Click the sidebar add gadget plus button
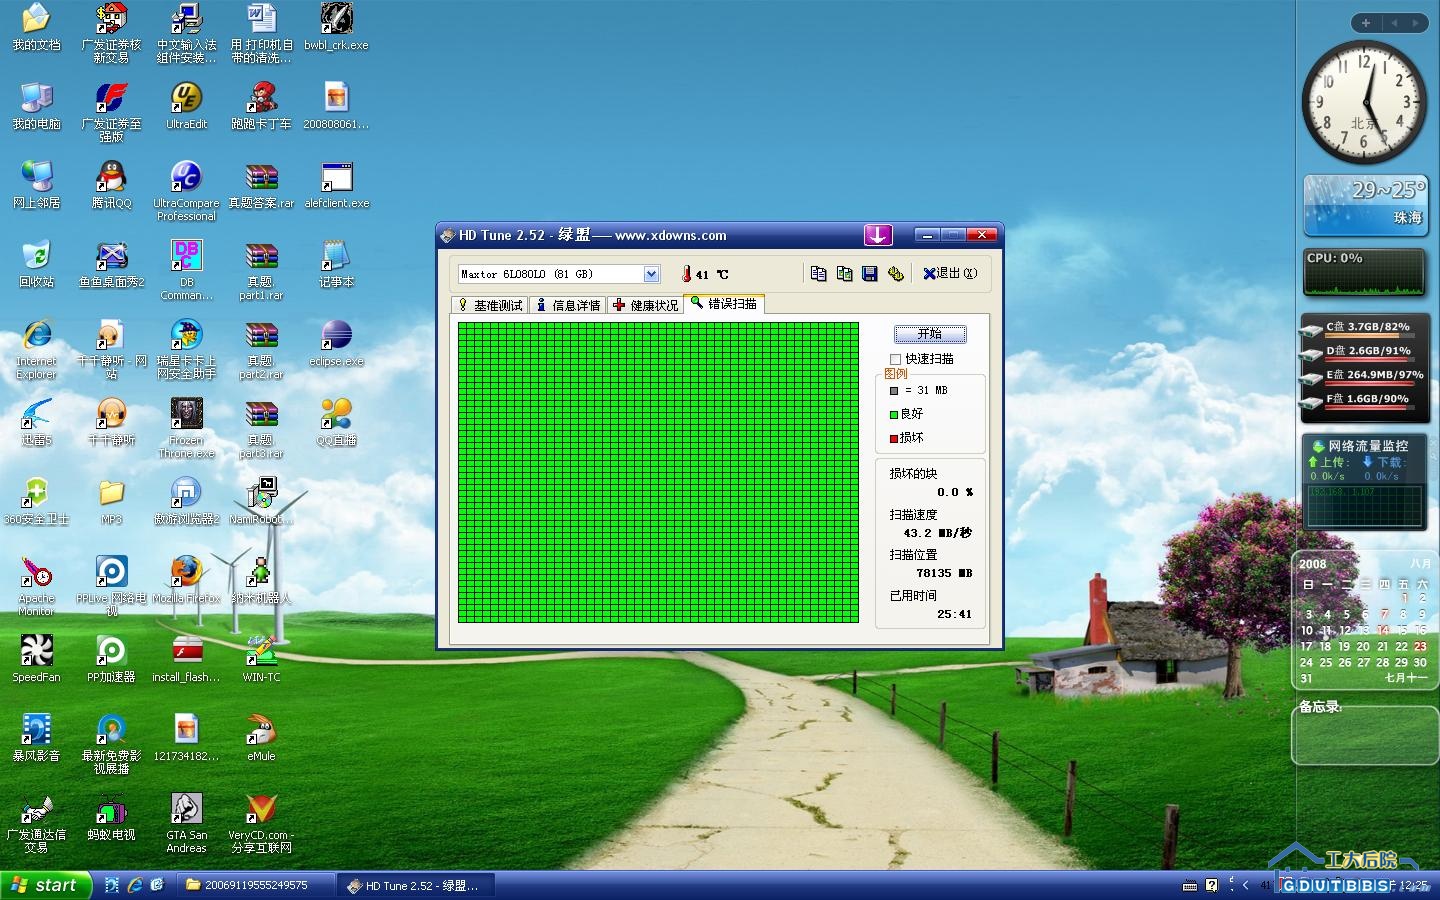Image resolution: width=1440 pixels, height=900 pixels. [1365, 22]
